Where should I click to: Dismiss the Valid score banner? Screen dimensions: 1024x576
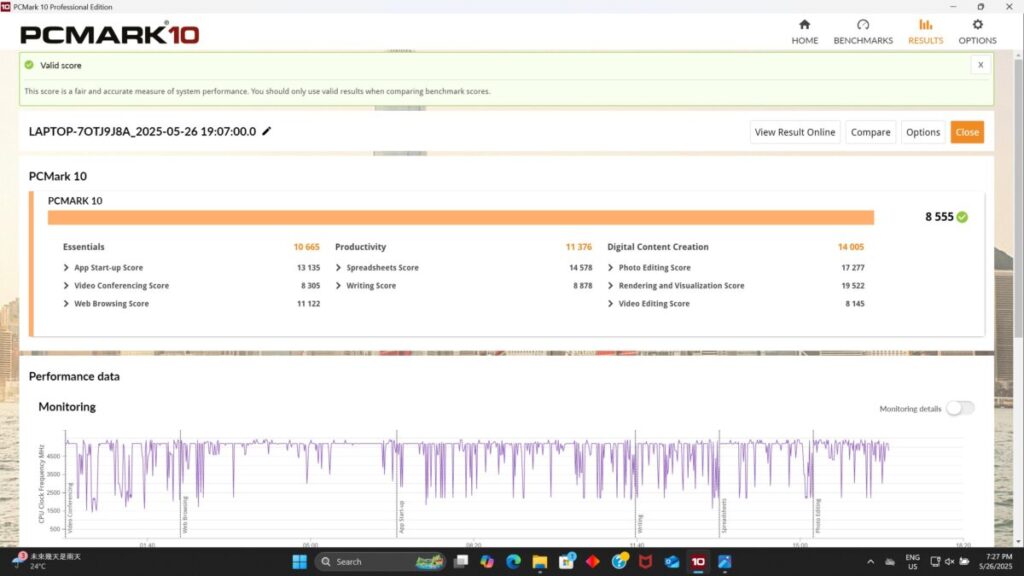[x=980, y=65]
